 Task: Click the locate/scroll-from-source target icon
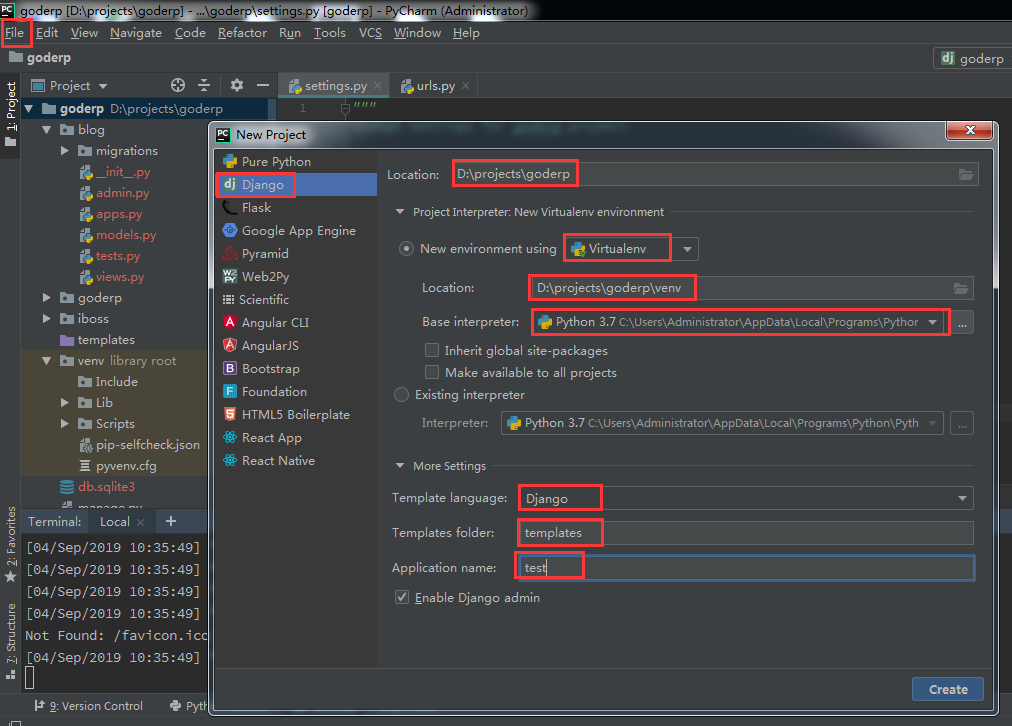pos(177,85)
